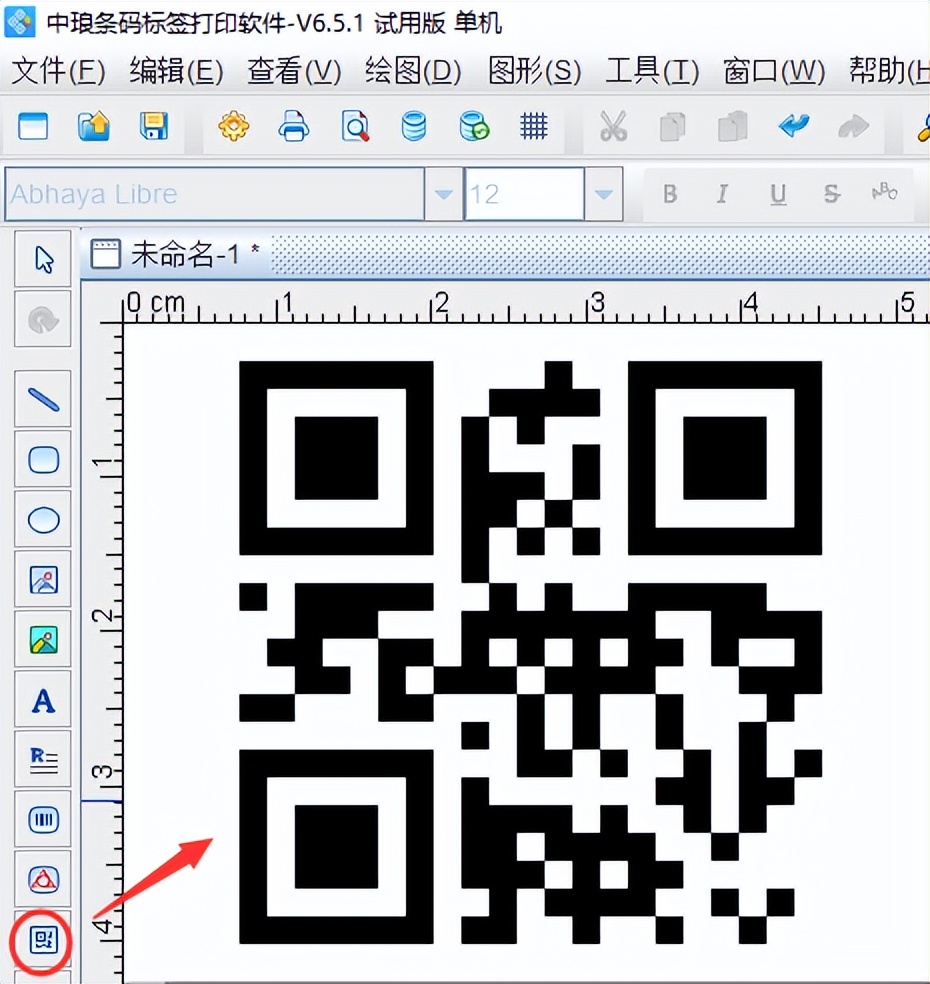Undo with the blue arrow icon
This screenshot has height=984, width=930.
tap(794, 126)
